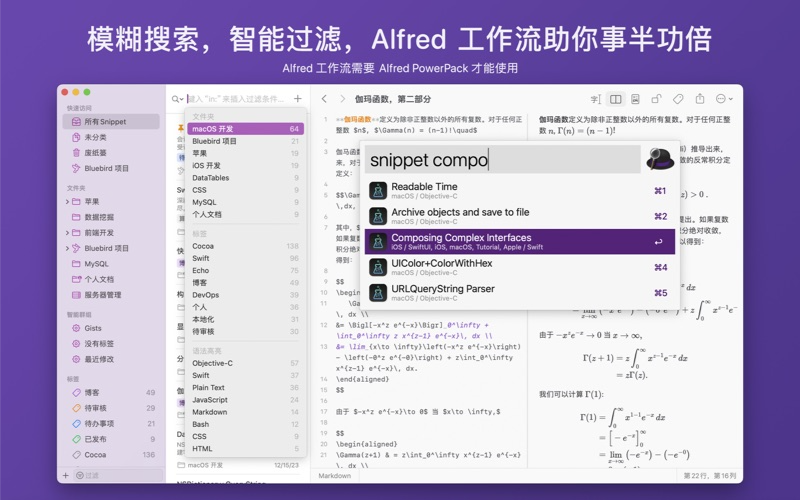Open the search magnifier options dropdown
Viewport: 800px width, 500px height.
(x=177, y=99)
